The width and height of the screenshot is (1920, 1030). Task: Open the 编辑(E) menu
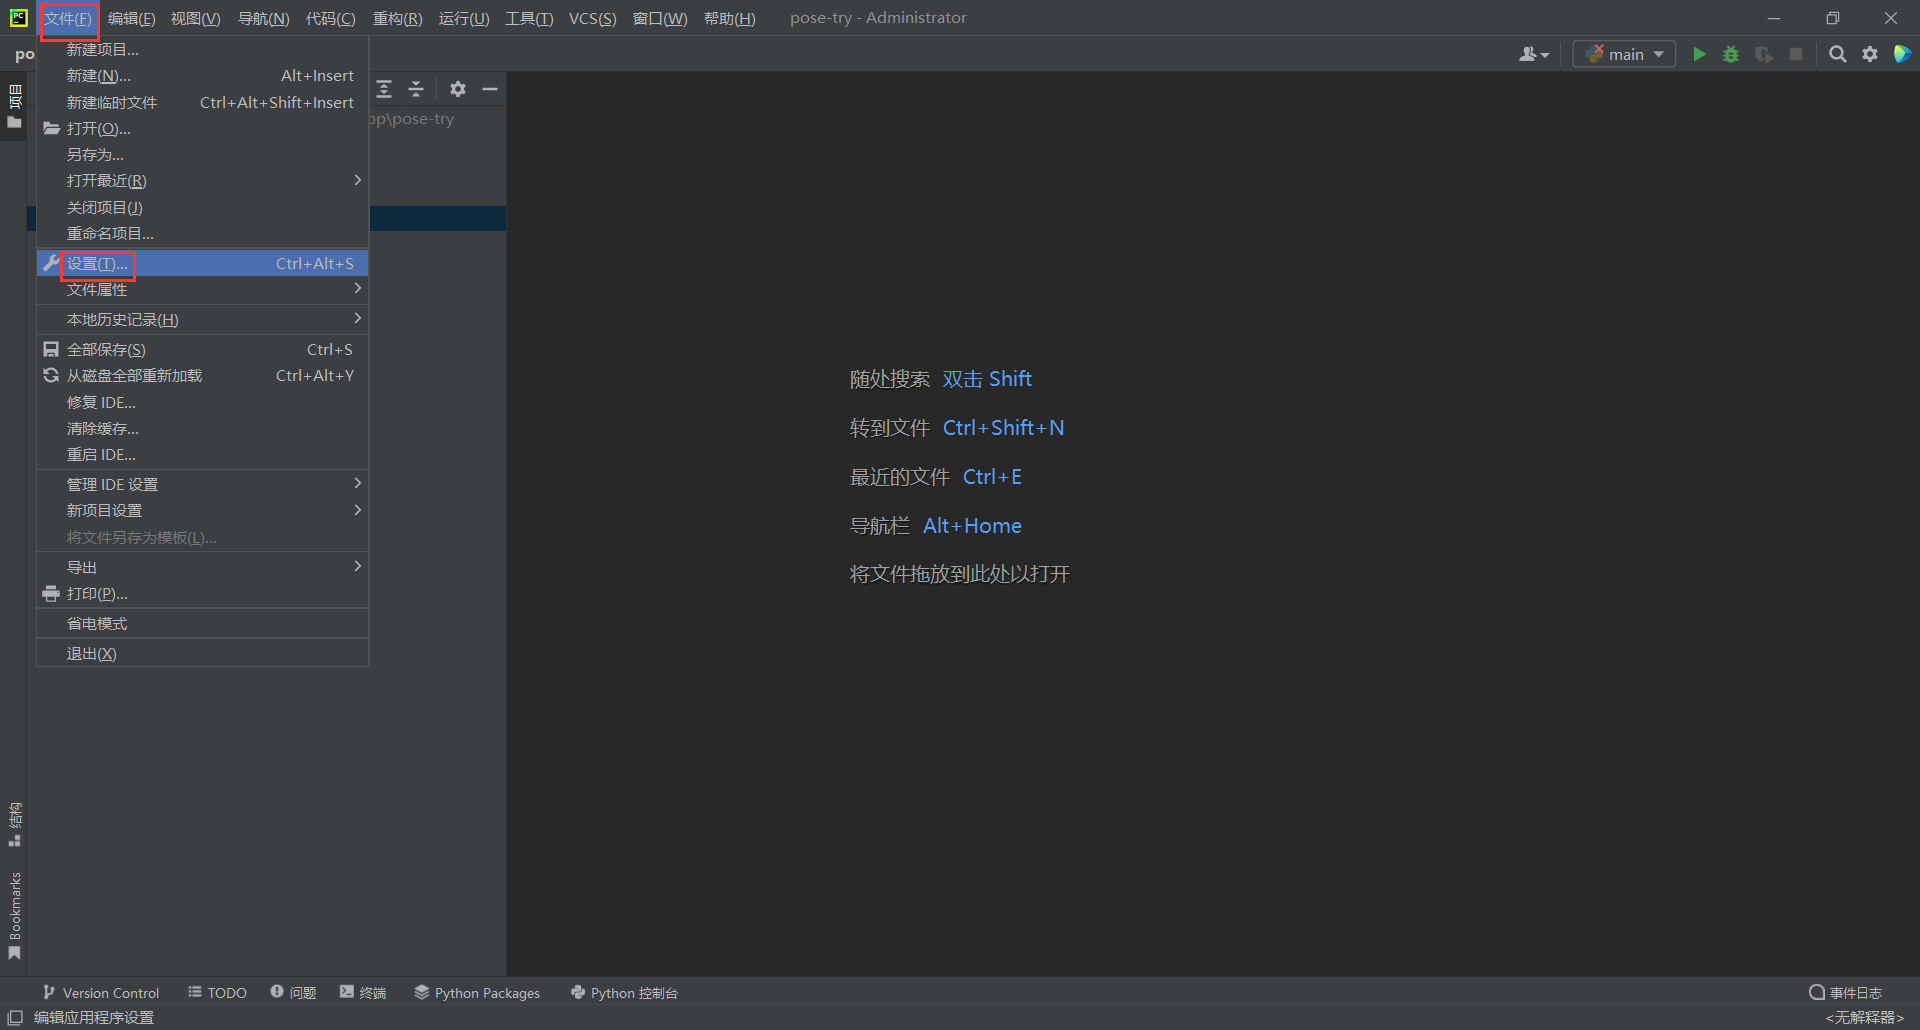(131, 18)
